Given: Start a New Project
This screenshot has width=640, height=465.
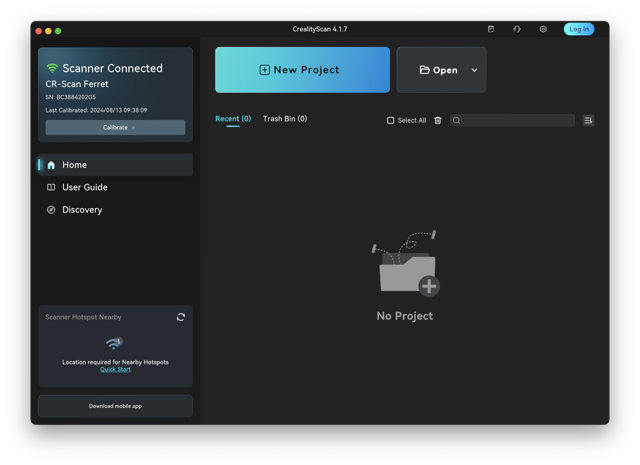Looking at the screenshot, I should 302,70.
